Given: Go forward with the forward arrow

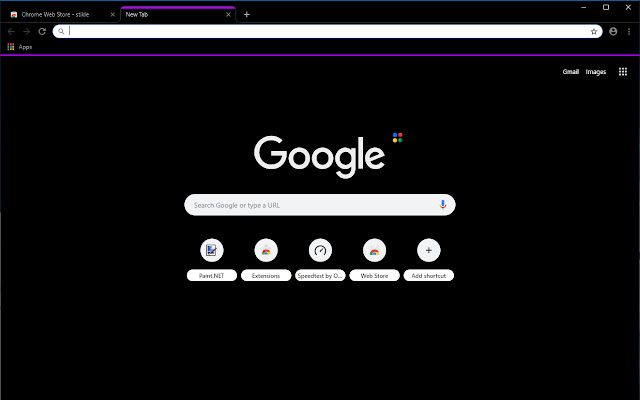Looking at the screenshot, I should coord(27,31).
